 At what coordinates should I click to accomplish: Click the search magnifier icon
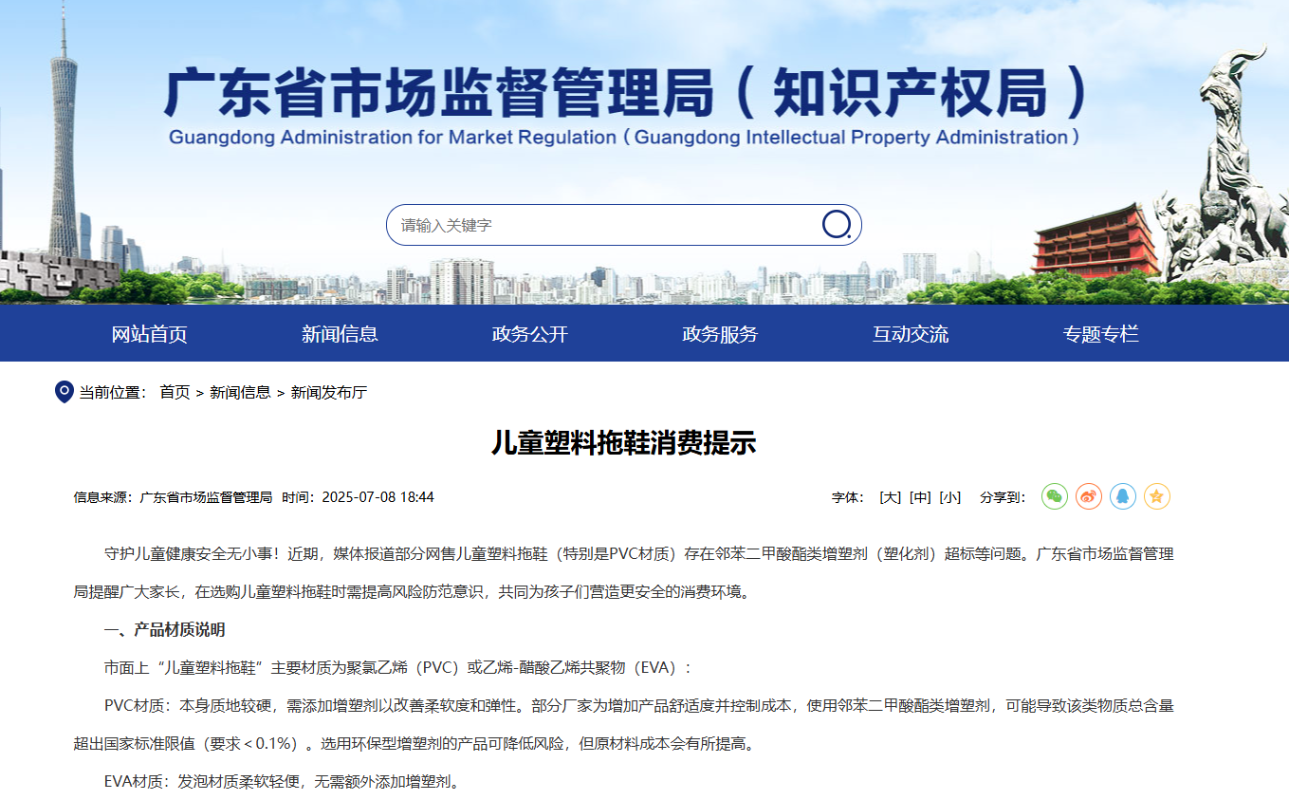click(x=836, y=224)
